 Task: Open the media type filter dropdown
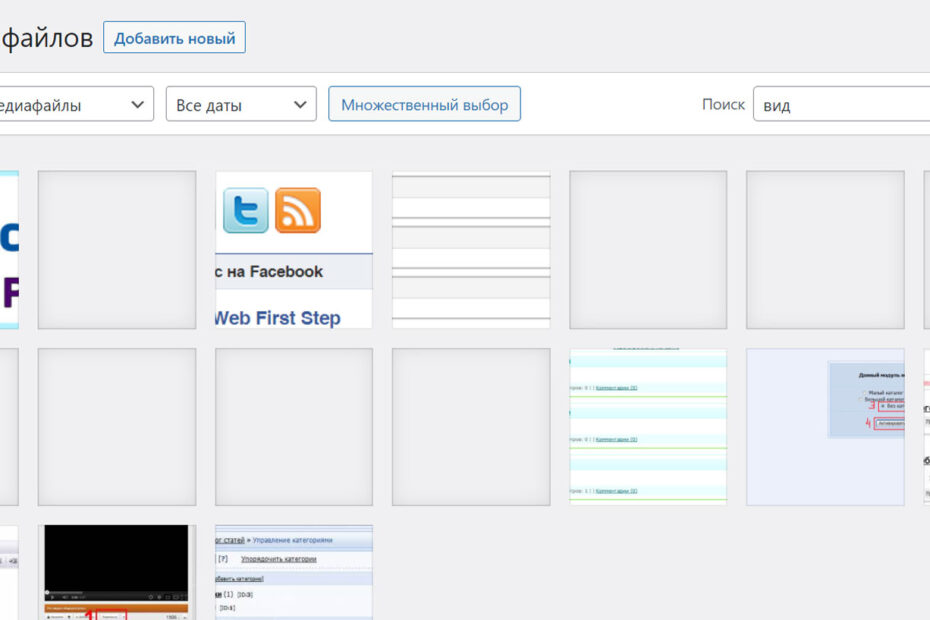click(77, 104)
